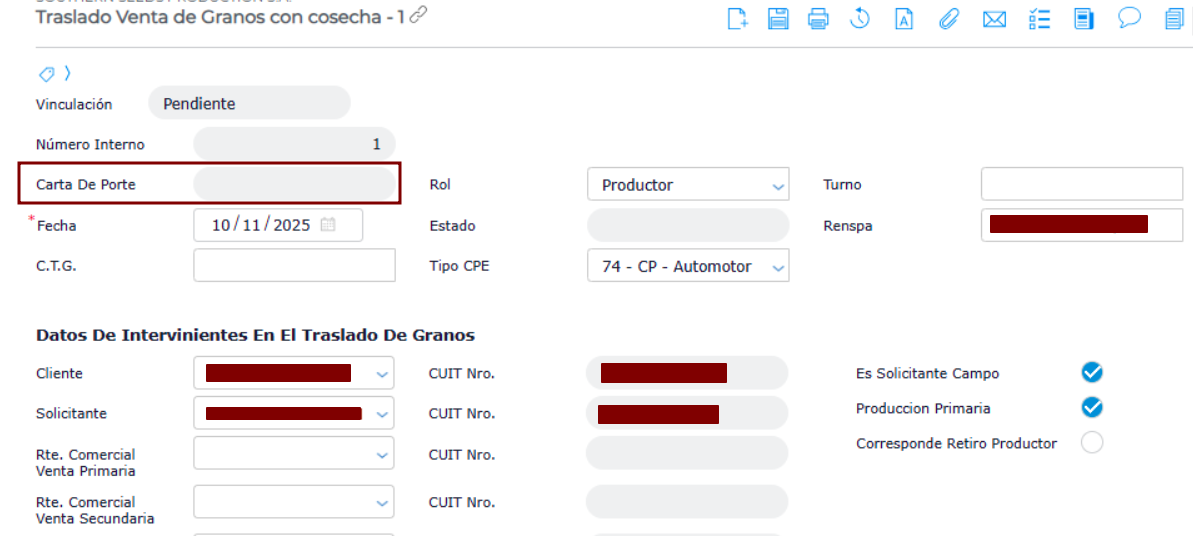Open attachments with the paperclip icon
The image size is (1193, 536).
click(x=948, y=18)
